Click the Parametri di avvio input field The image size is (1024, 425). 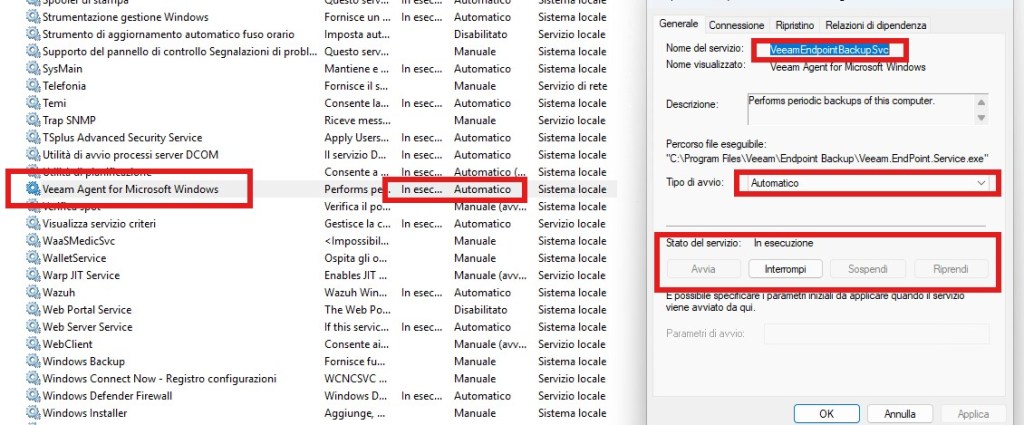pos(876,334)
